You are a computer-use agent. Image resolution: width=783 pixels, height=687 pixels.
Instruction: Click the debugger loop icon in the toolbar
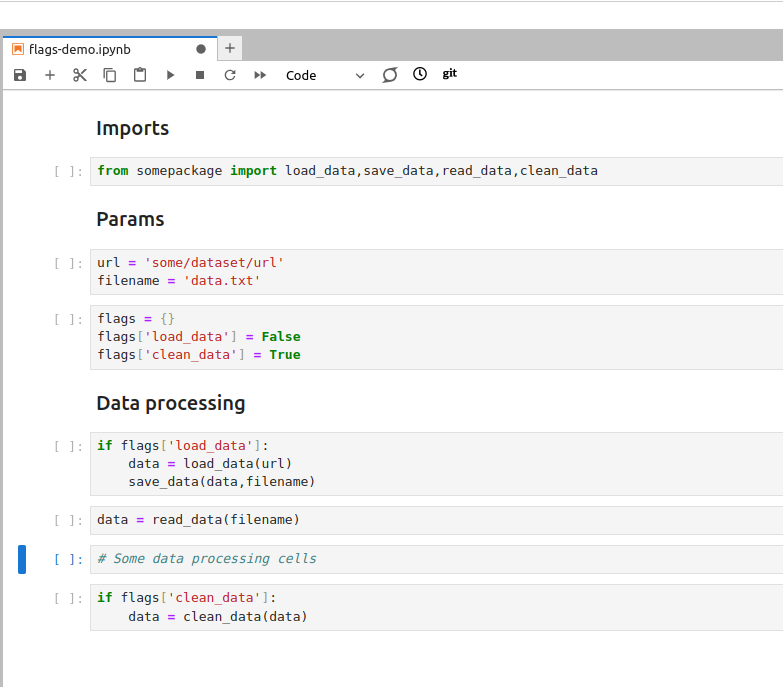point(390,75)
